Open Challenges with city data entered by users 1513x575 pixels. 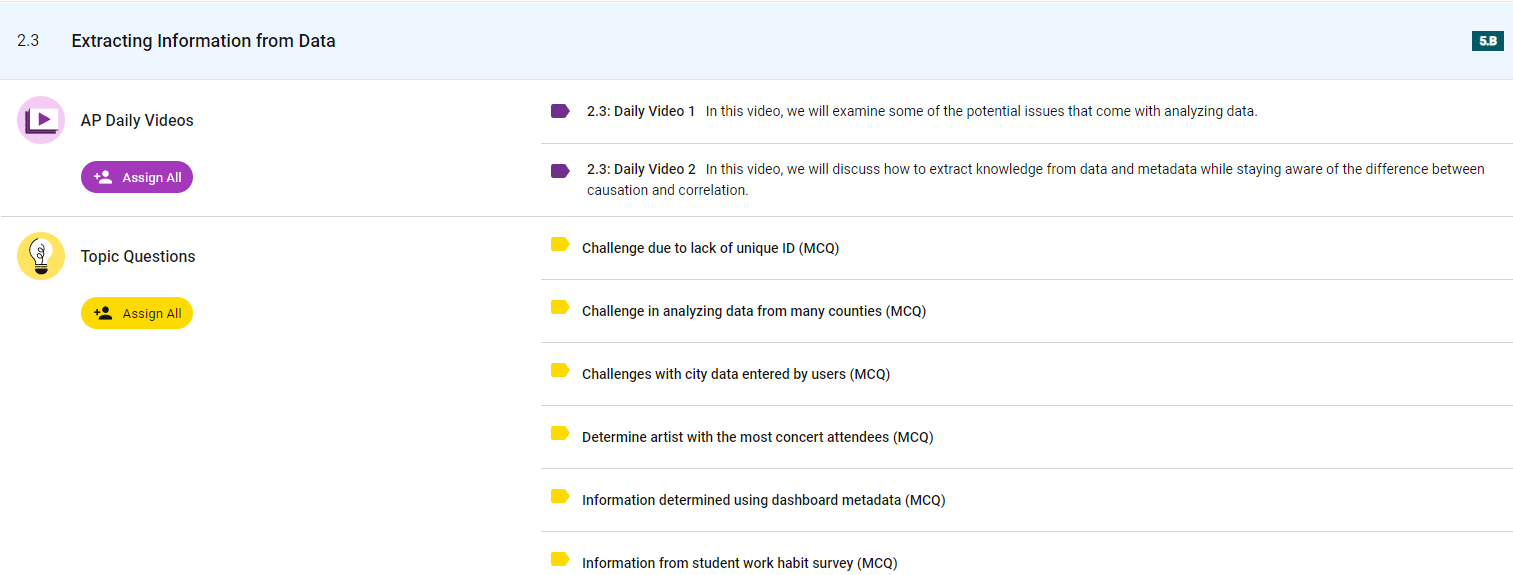735,374
